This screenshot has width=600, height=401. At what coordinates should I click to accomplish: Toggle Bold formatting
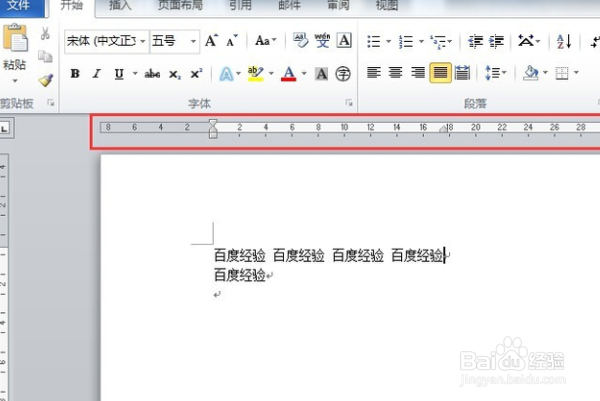(75, 73)
